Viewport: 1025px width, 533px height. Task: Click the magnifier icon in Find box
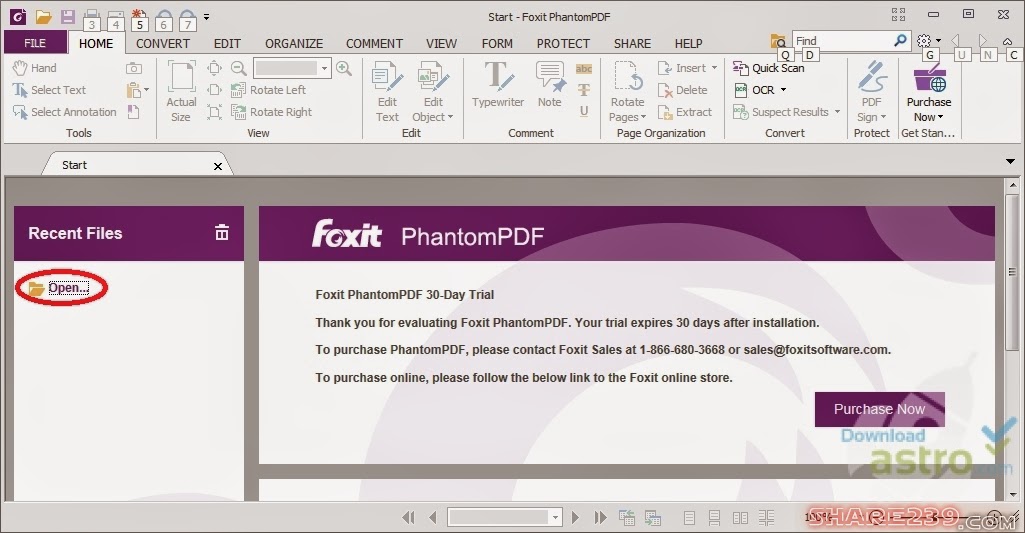[x=900, y=41]
